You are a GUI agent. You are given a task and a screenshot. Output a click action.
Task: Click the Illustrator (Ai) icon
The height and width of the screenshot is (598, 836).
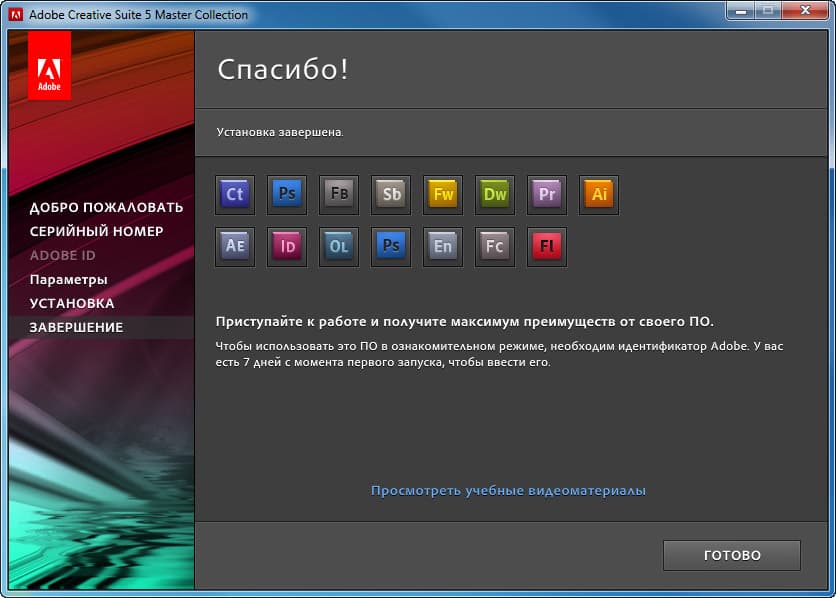pos(599,195)
